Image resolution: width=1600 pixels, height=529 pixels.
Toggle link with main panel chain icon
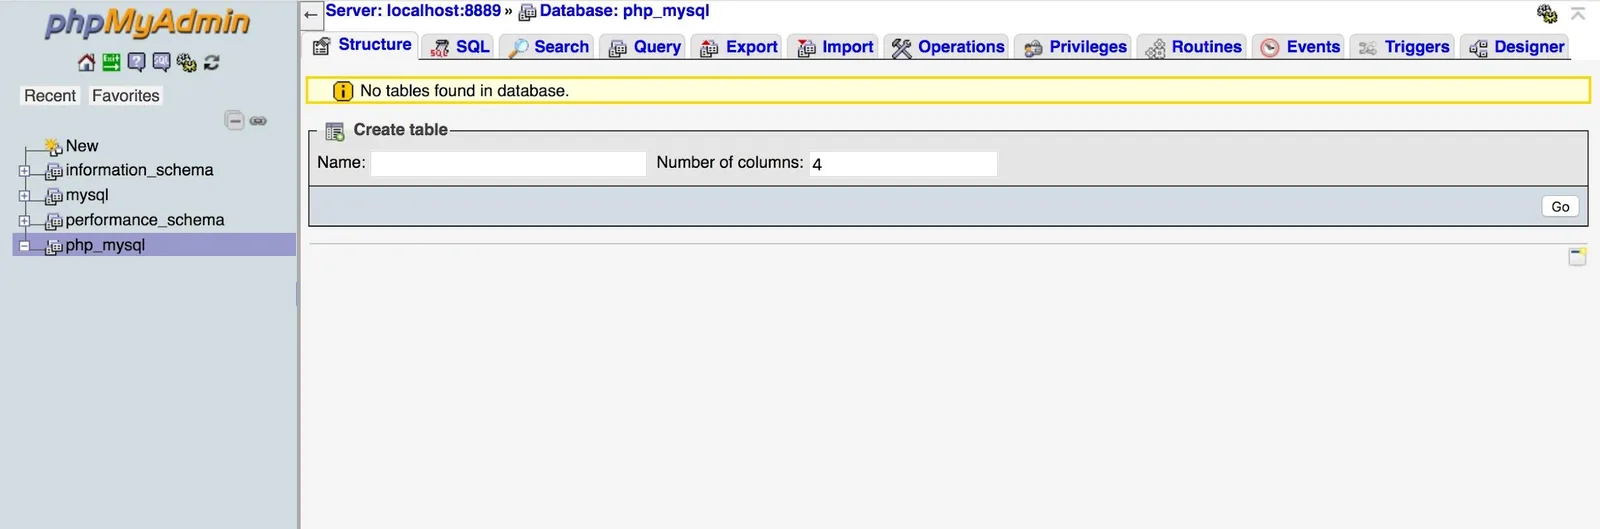pos(258,121)
